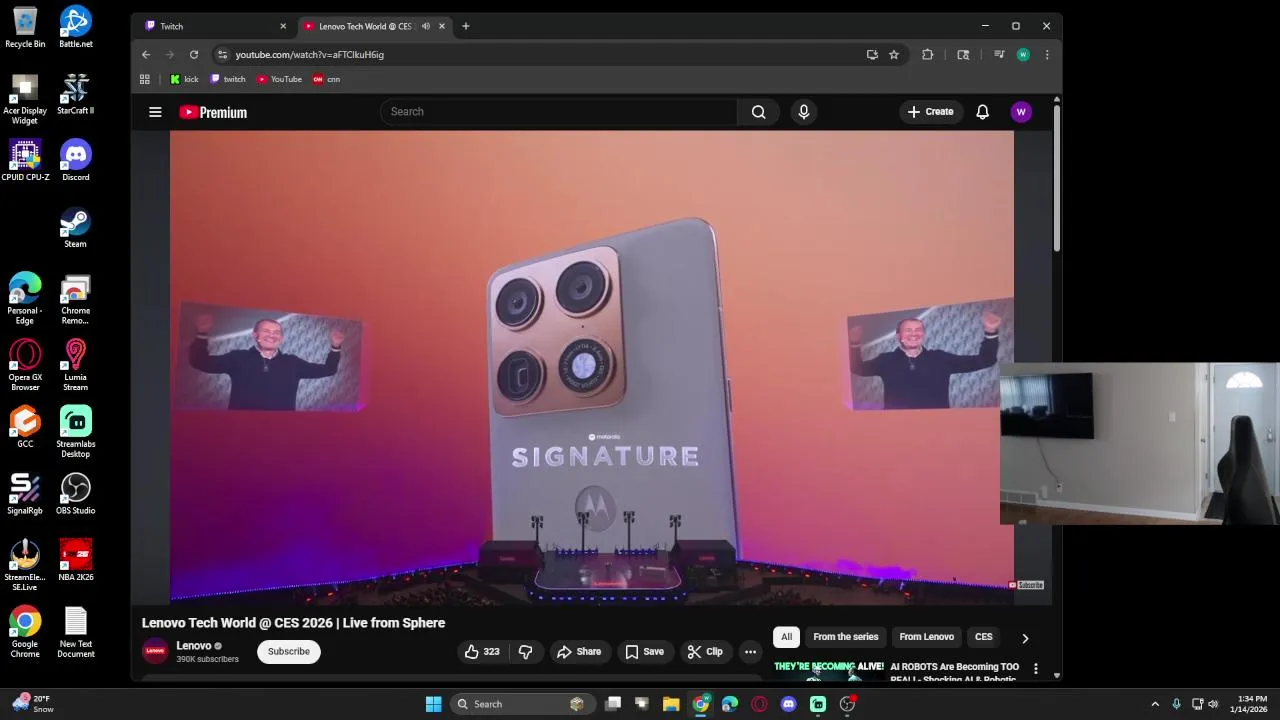Open YouTube notifications bell
1280x720 pixels.
click(x=982, y=112)
